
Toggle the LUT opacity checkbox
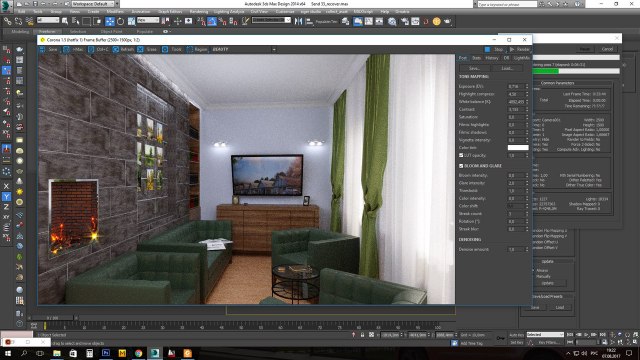click(x=461, y=156)
